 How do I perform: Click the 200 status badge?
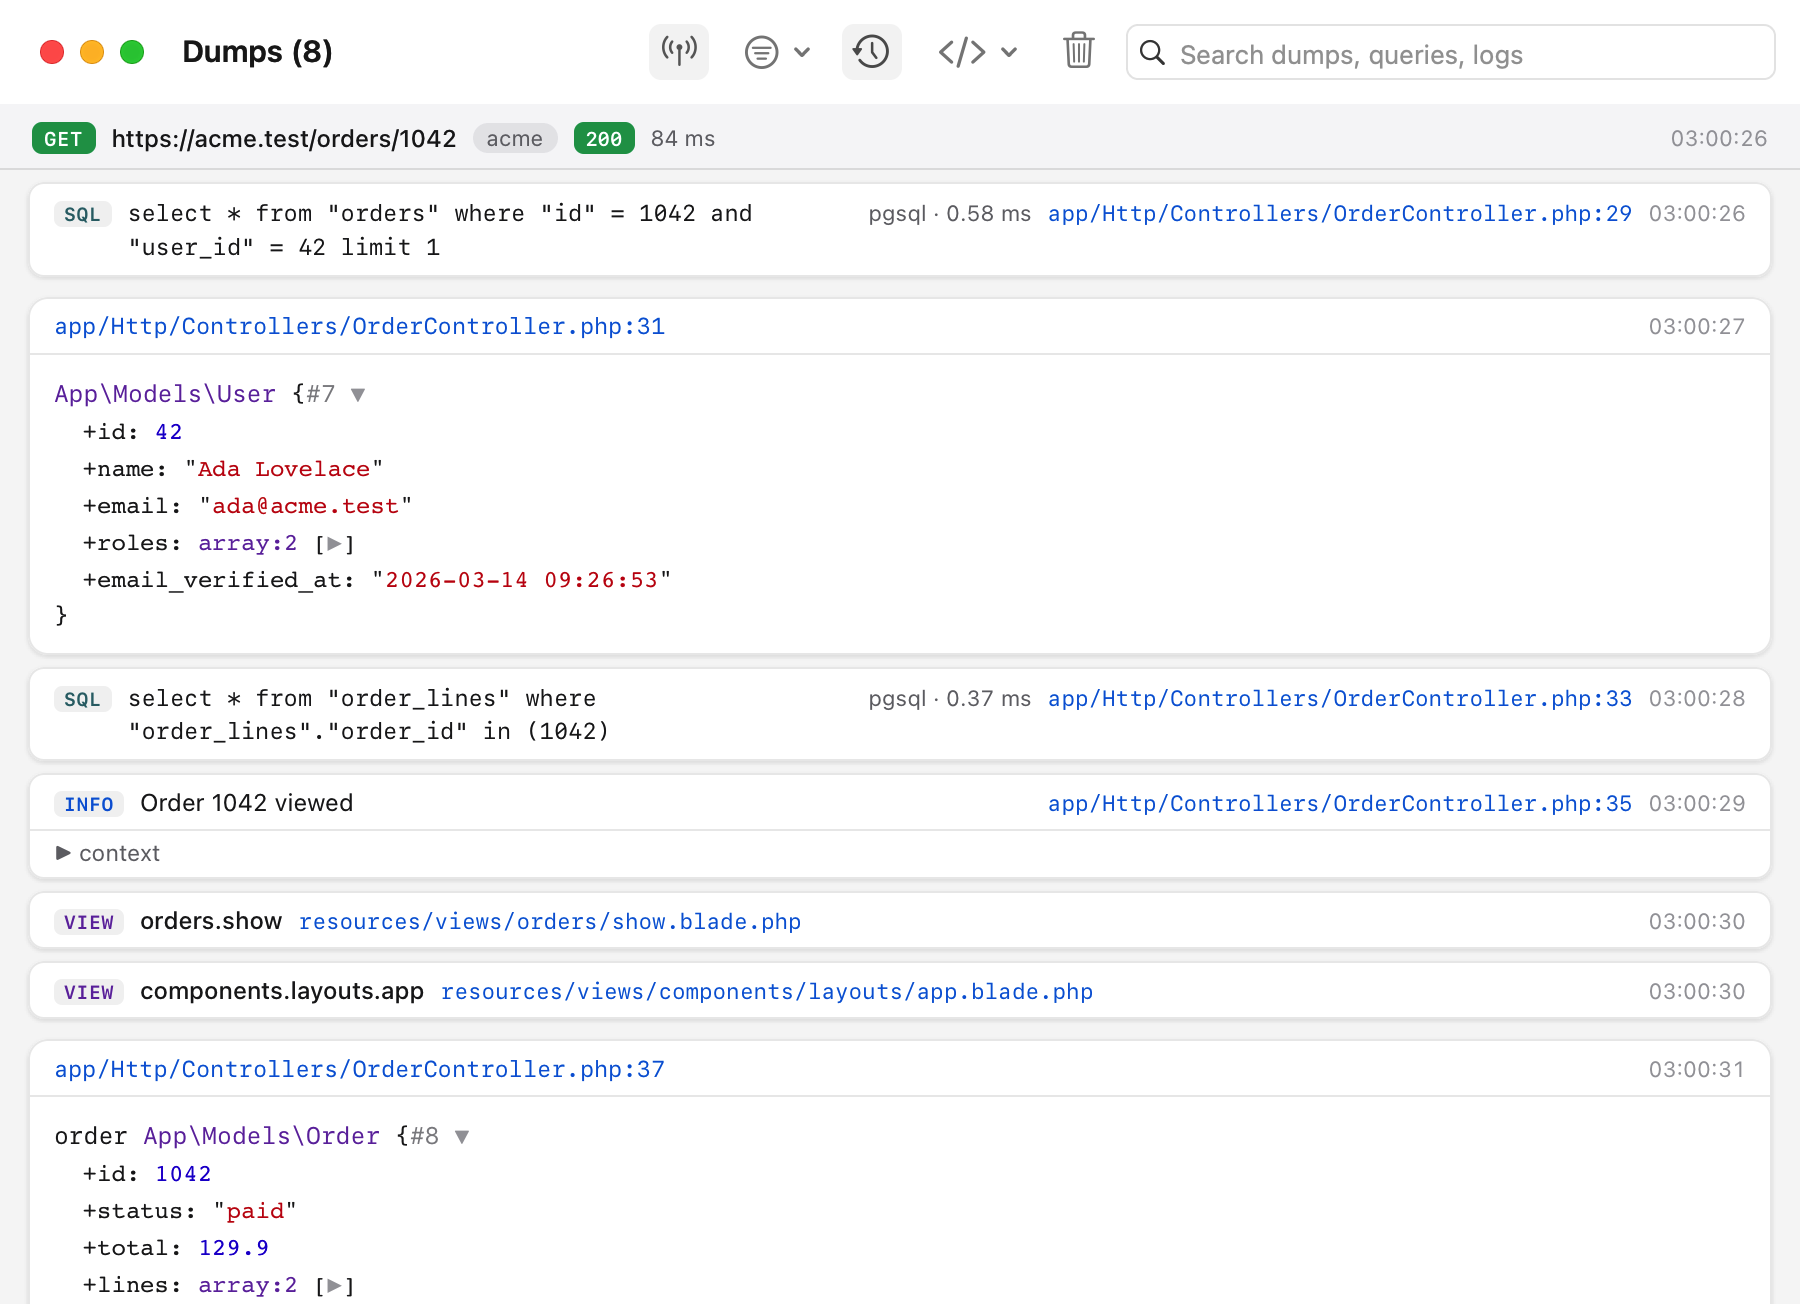click(x=604, y=139)
